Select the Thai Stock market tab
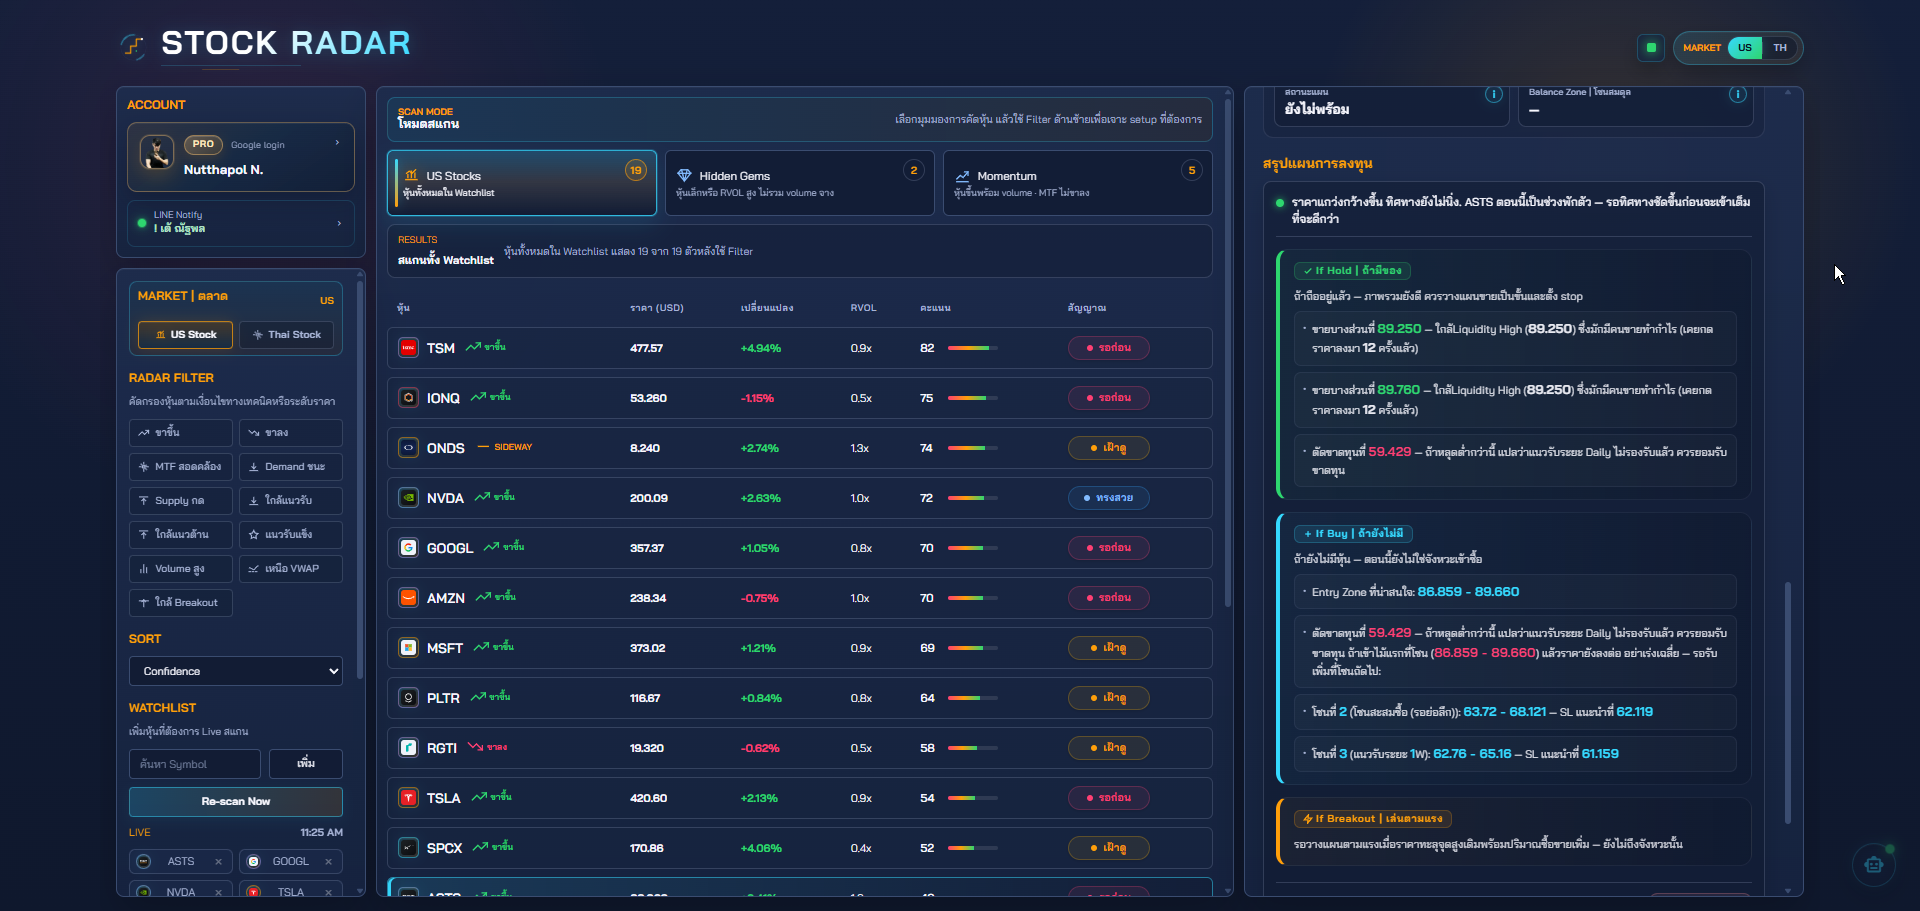This screenshot has width=1920, height=911. coord(287,335)
